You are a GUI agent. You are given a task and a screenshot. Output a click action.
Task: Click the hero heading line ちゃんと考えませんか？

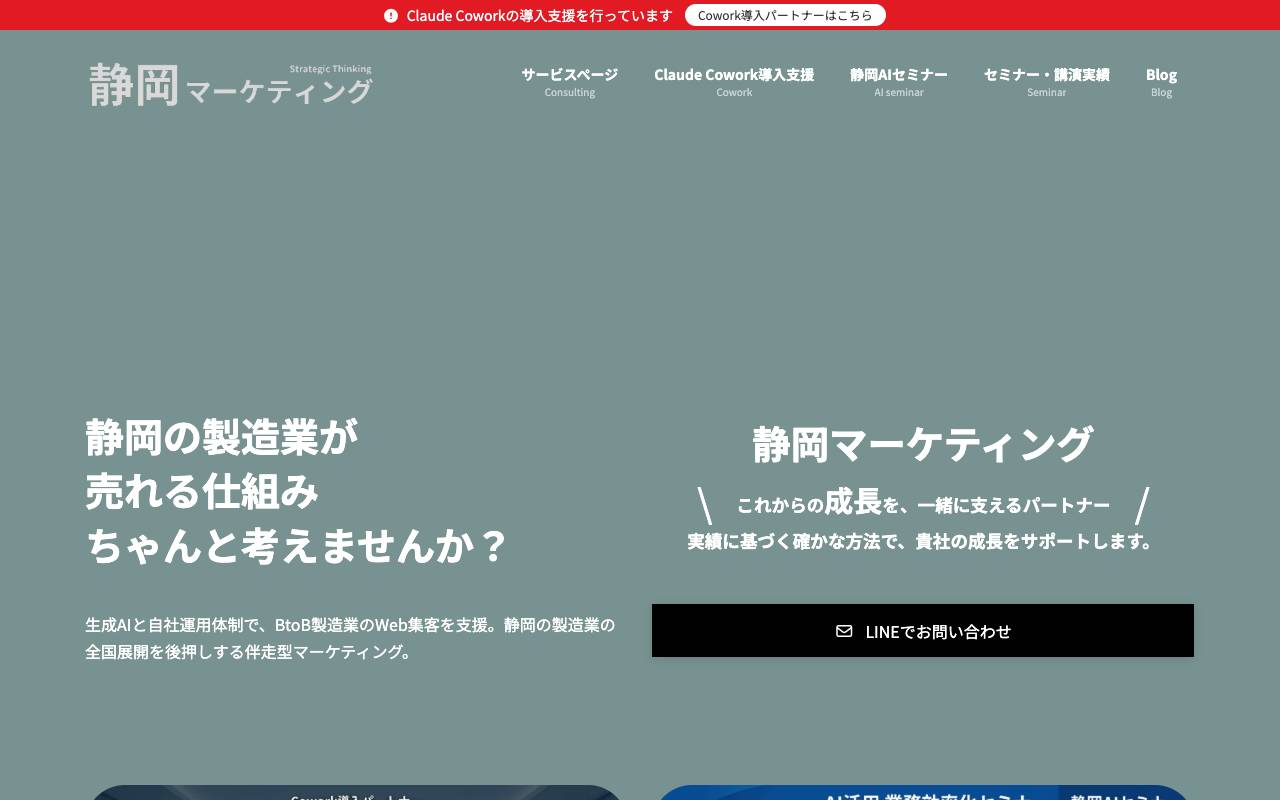297,546
